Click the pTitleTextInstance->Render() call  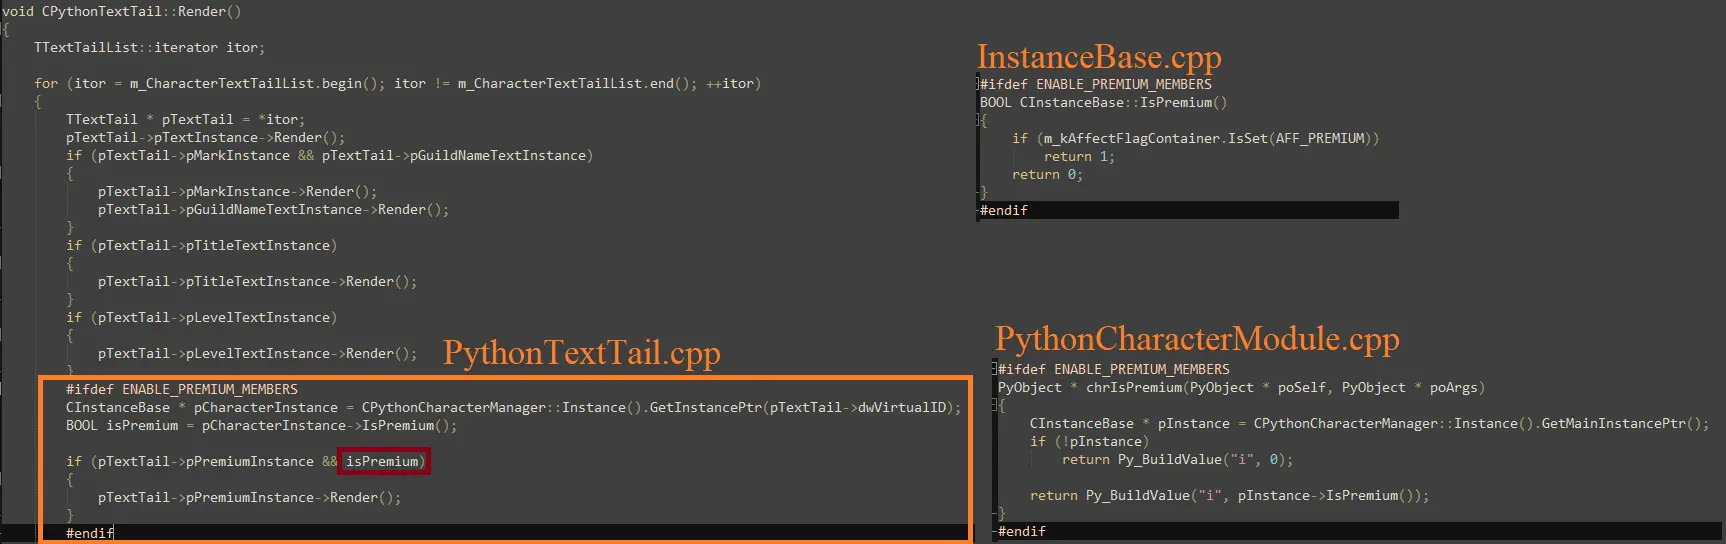click(x=257, y=282)
